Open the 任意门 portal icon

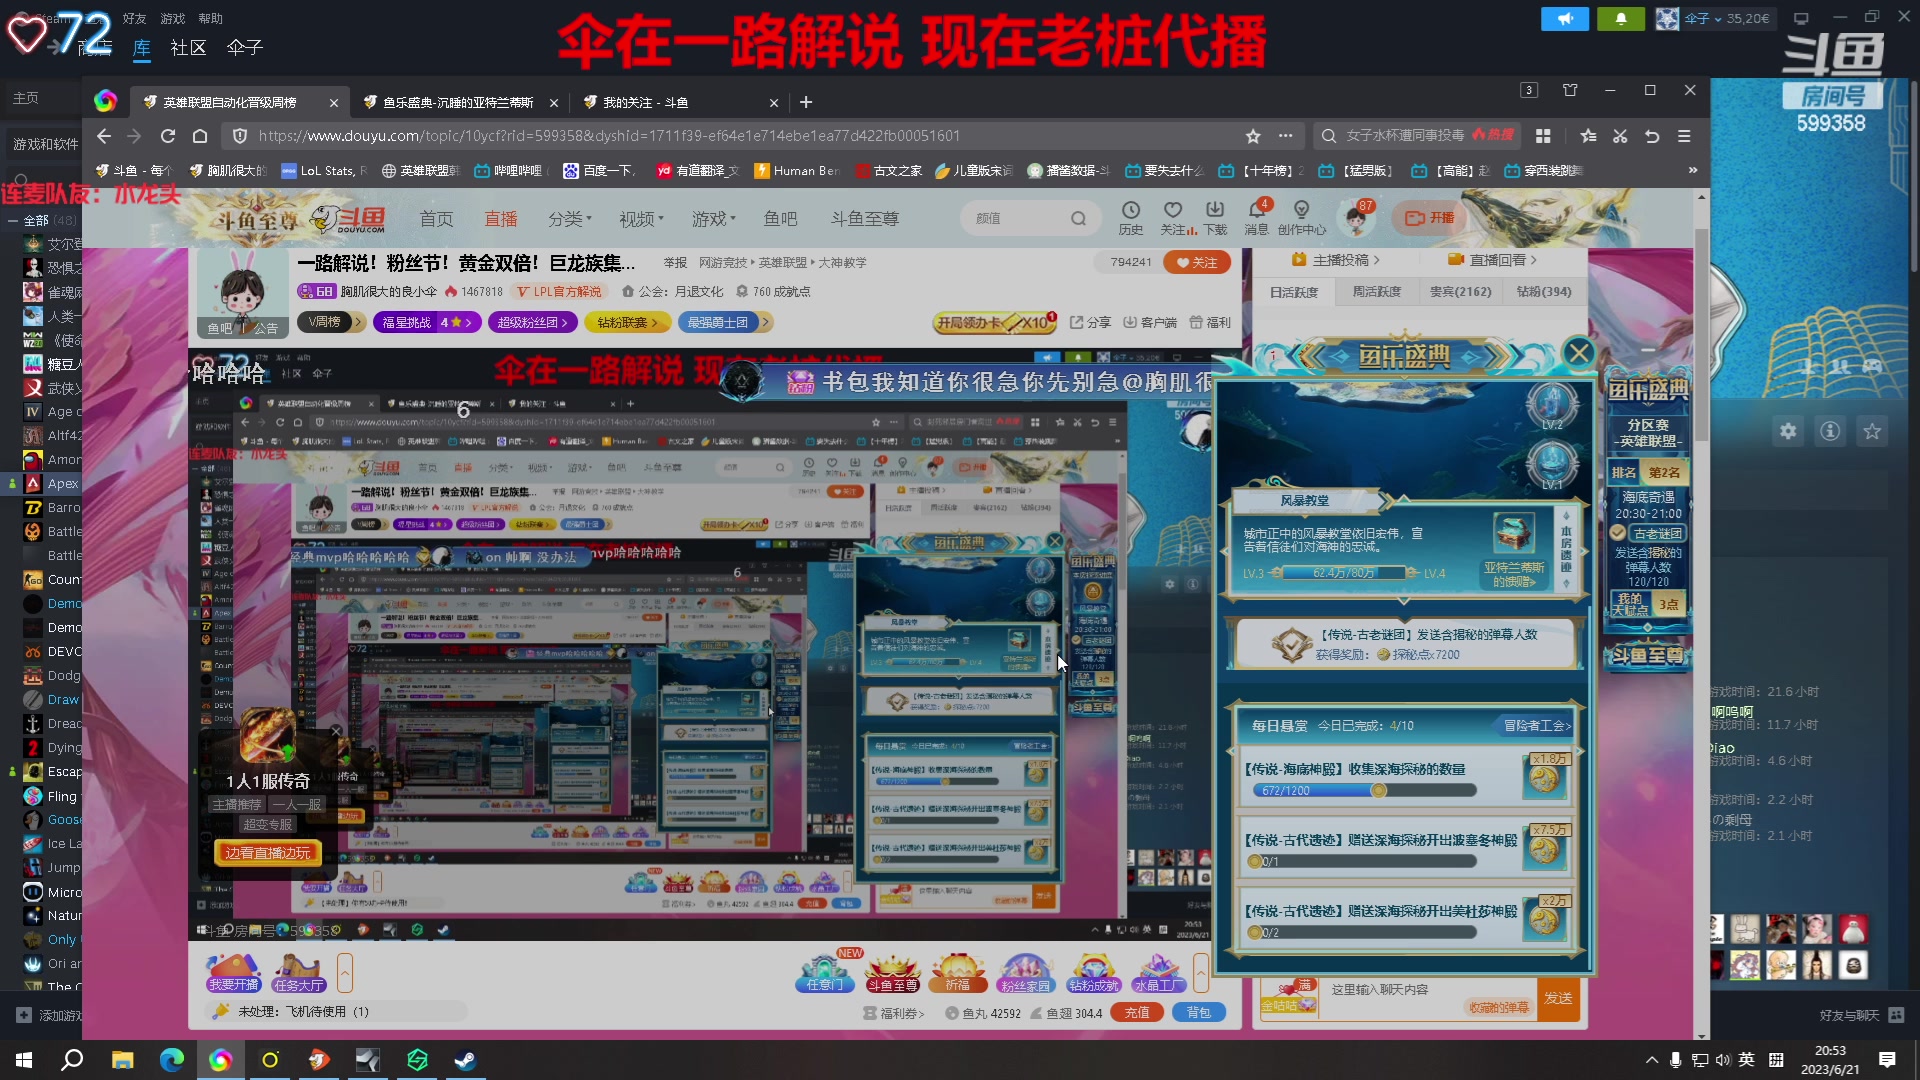(x=824, y=972)
